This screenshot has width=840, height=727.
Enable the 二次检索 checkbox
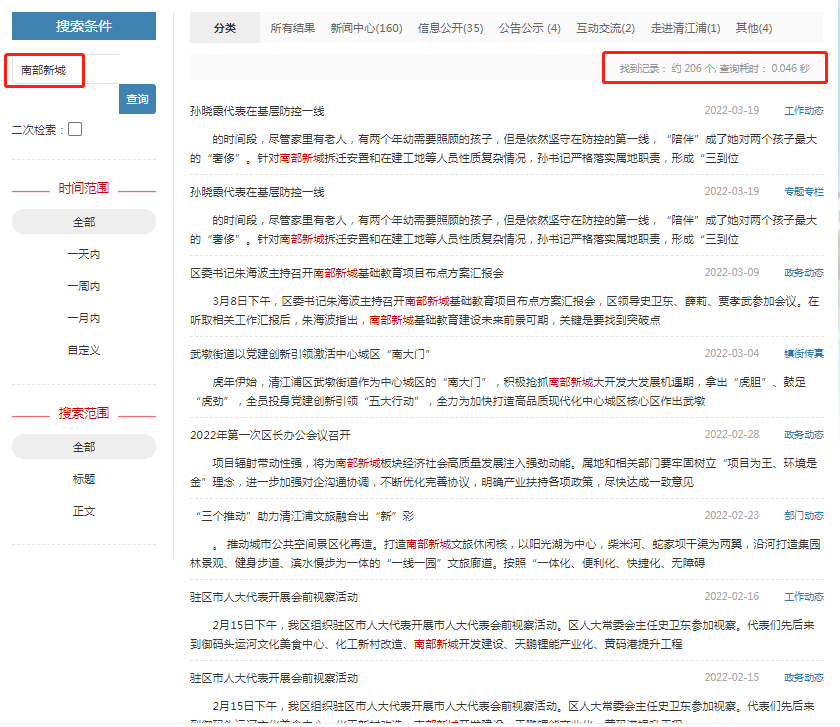point(75,129)
